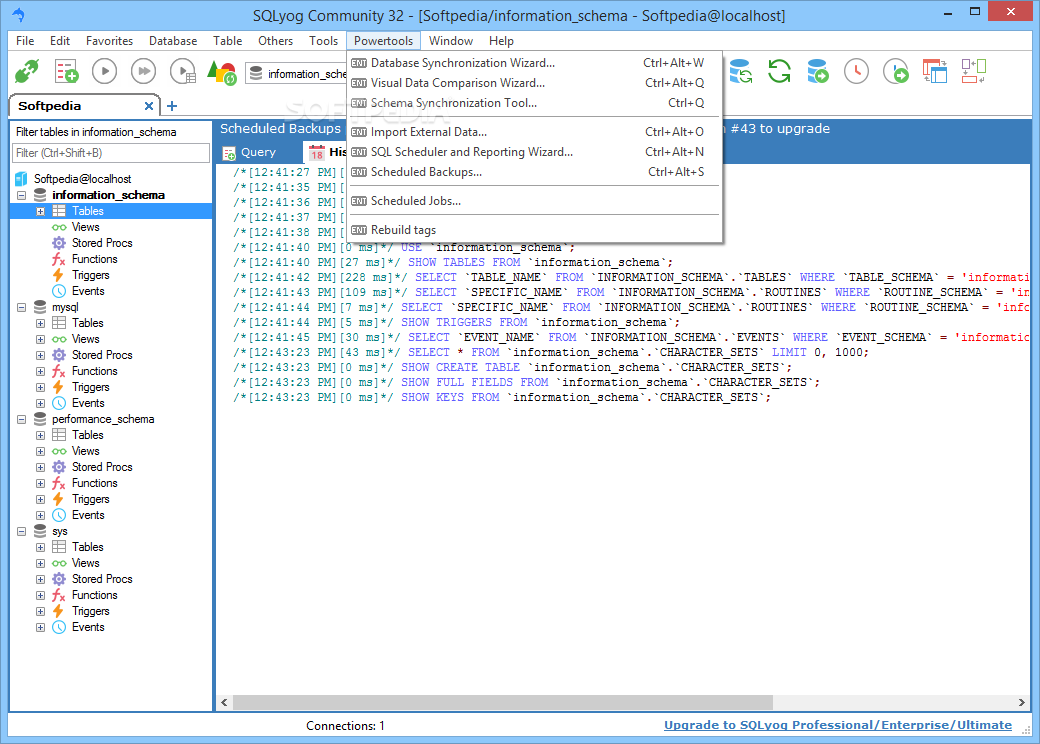
Task: Switch to the History tab
Action: [x=326, y=153]
